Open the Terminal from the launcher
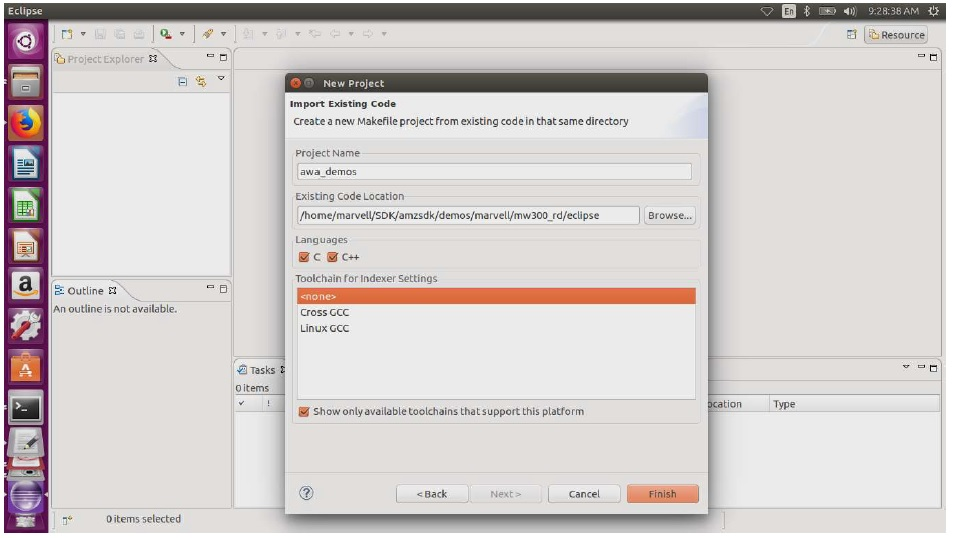Screen dimensions: 953x538 point(26,408)
